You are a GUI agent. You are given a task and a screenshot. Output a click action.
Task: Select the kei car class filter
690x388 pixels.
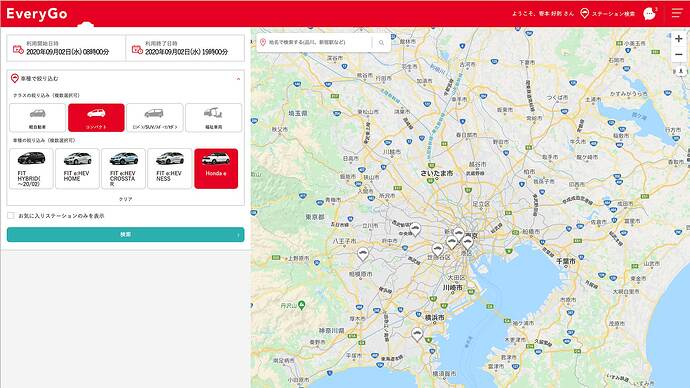37,117
